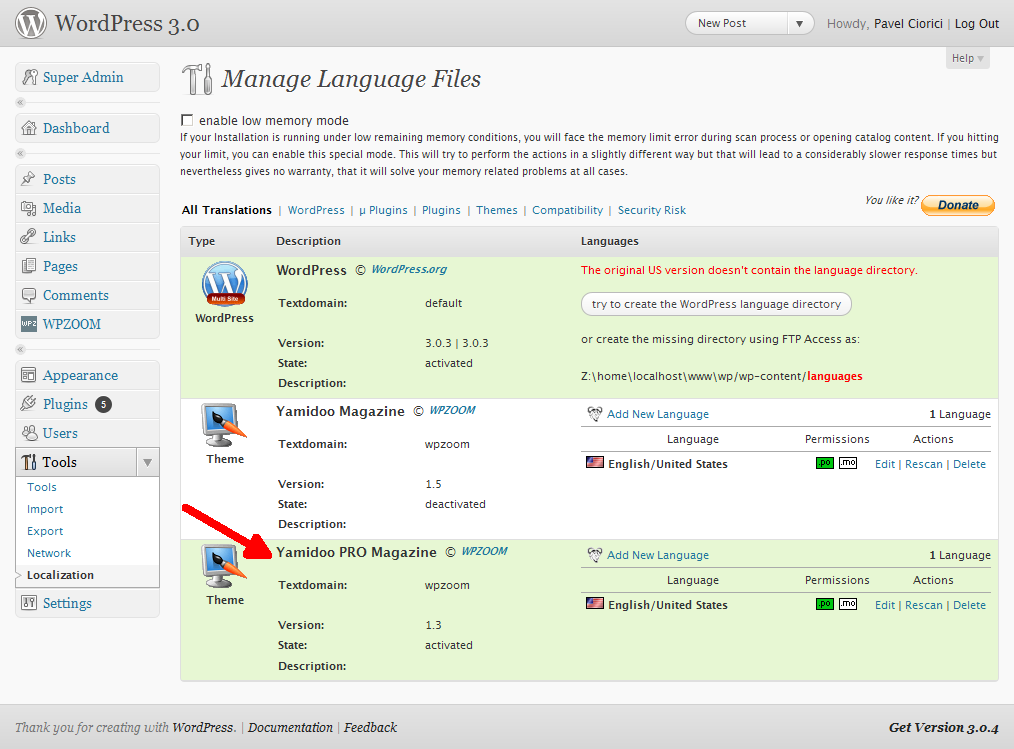Open Network submenu item
This screenshot has height=749, width=1014.
click(49, 553)
